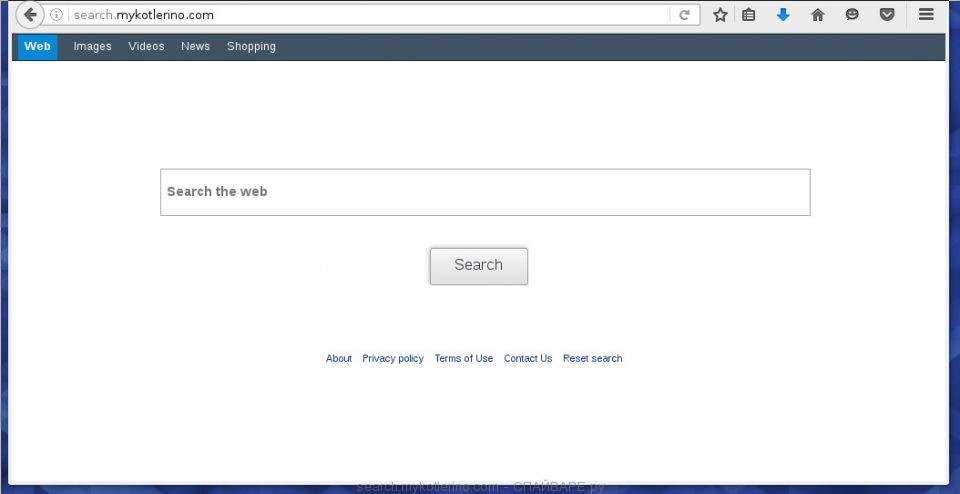Select the Web search tab
Screen dimensions: 960x494
click(37, 47)
